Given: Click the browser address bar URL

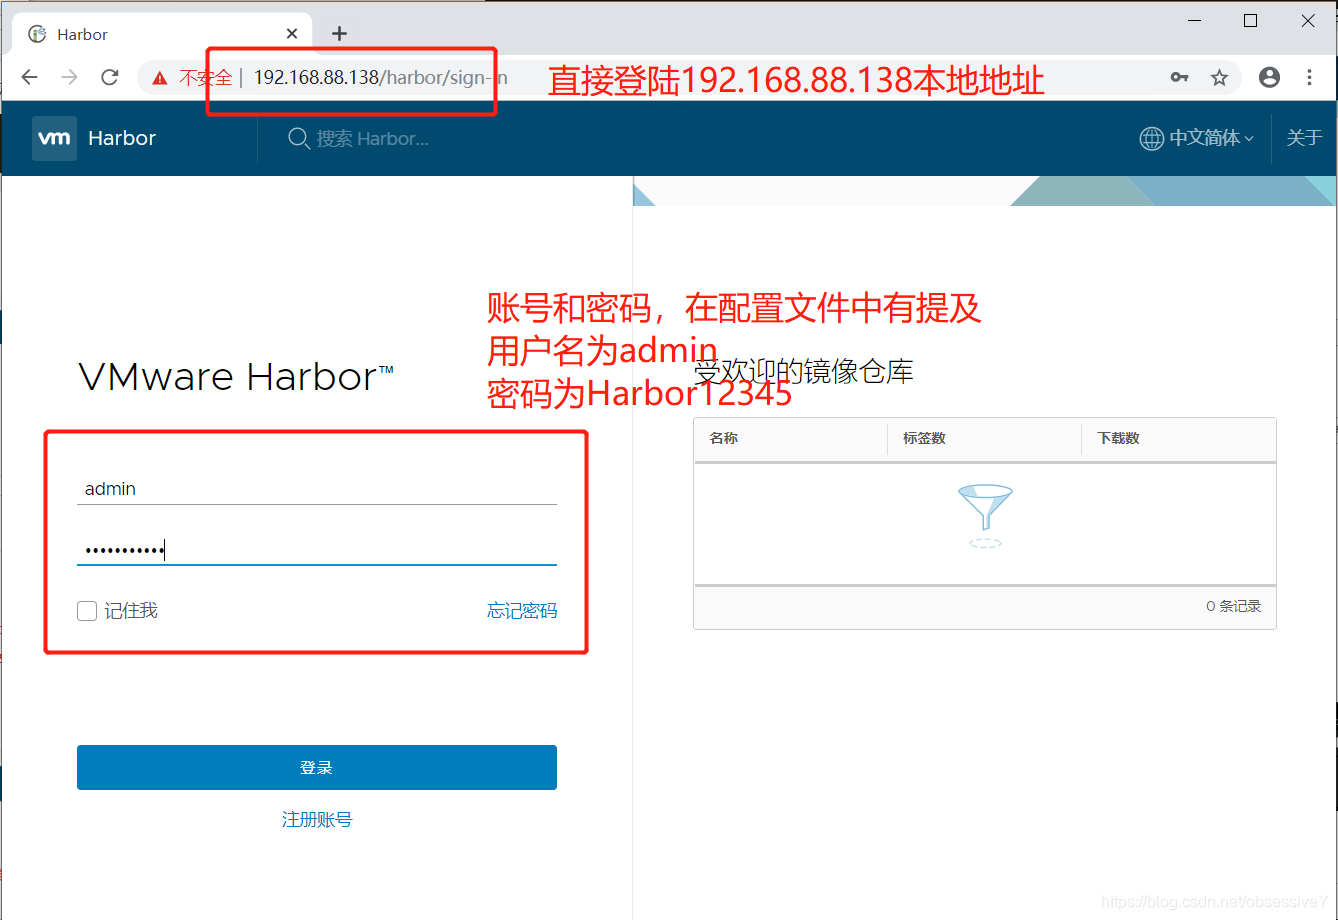Looking at the screenshot, I should point(380,77).
